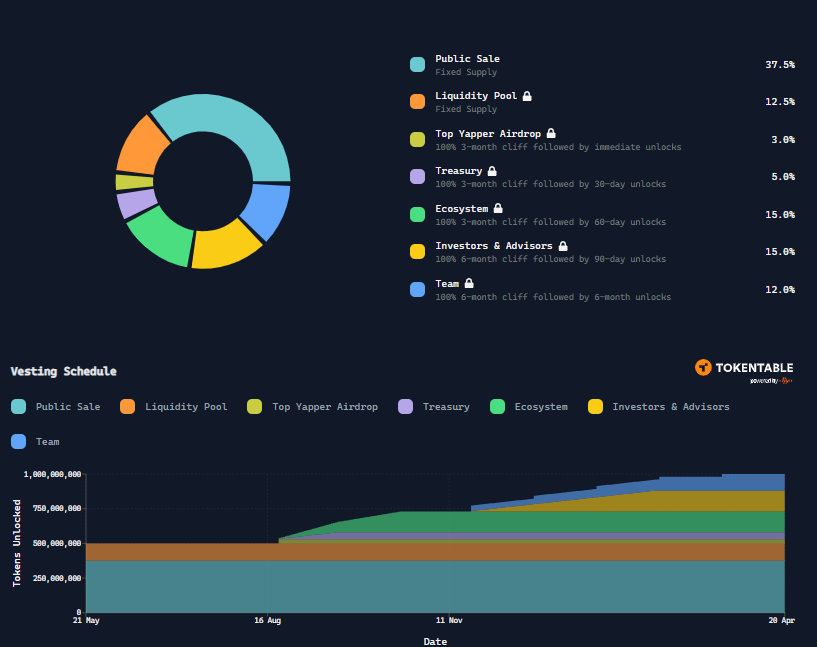Select the olive Top Yapper Airdrop donut segment
Image resolution: width=817 pixels, height=647 pixels.
tap(134, 182)
